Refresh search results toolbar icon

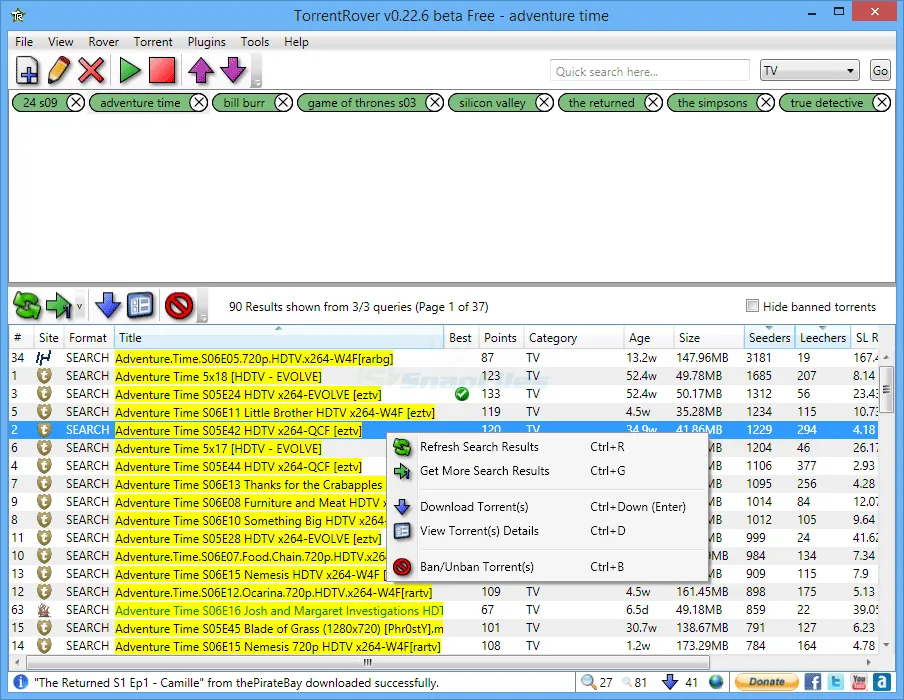tap(27, 305)
